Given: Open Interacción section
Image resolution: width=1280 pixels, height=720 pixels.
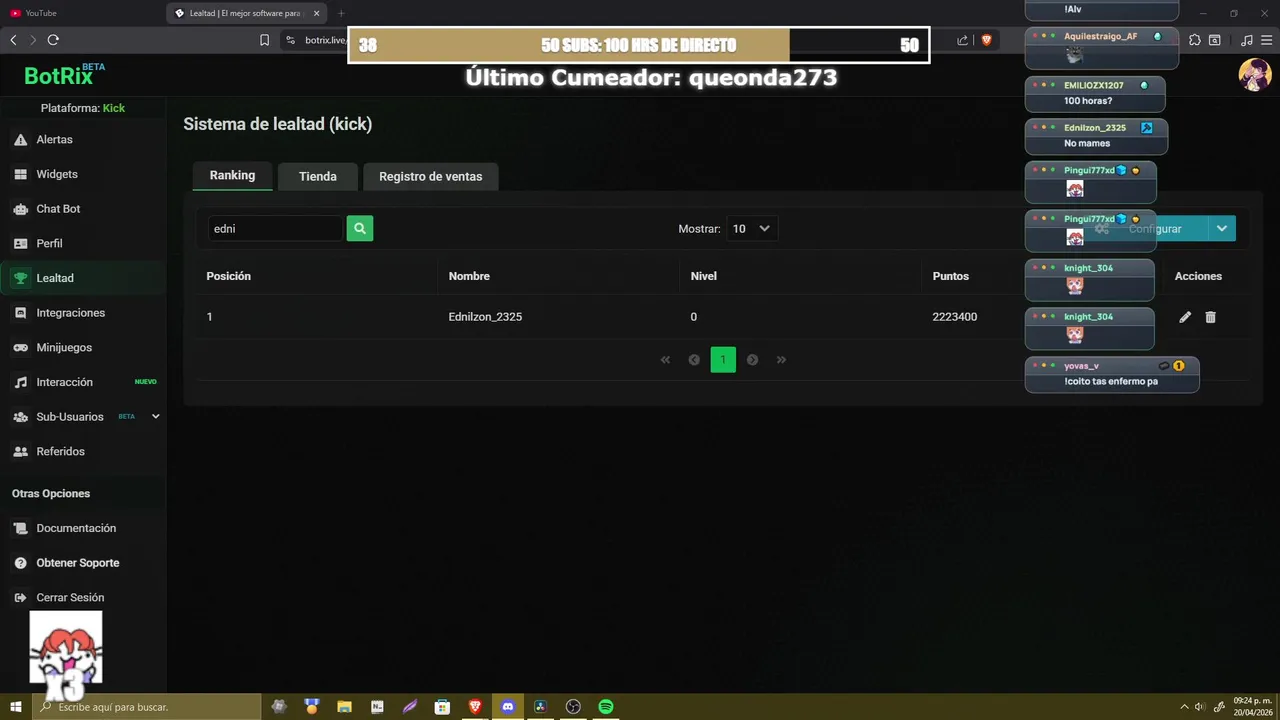Looking at the screenshot, I should click(x=64, y=382).
